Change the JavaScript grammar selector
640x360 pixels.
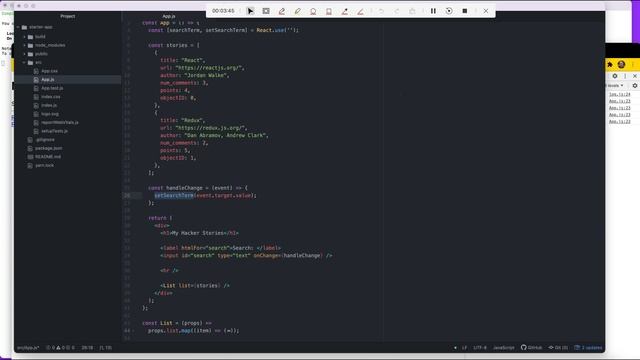click(x=504, y=348)
